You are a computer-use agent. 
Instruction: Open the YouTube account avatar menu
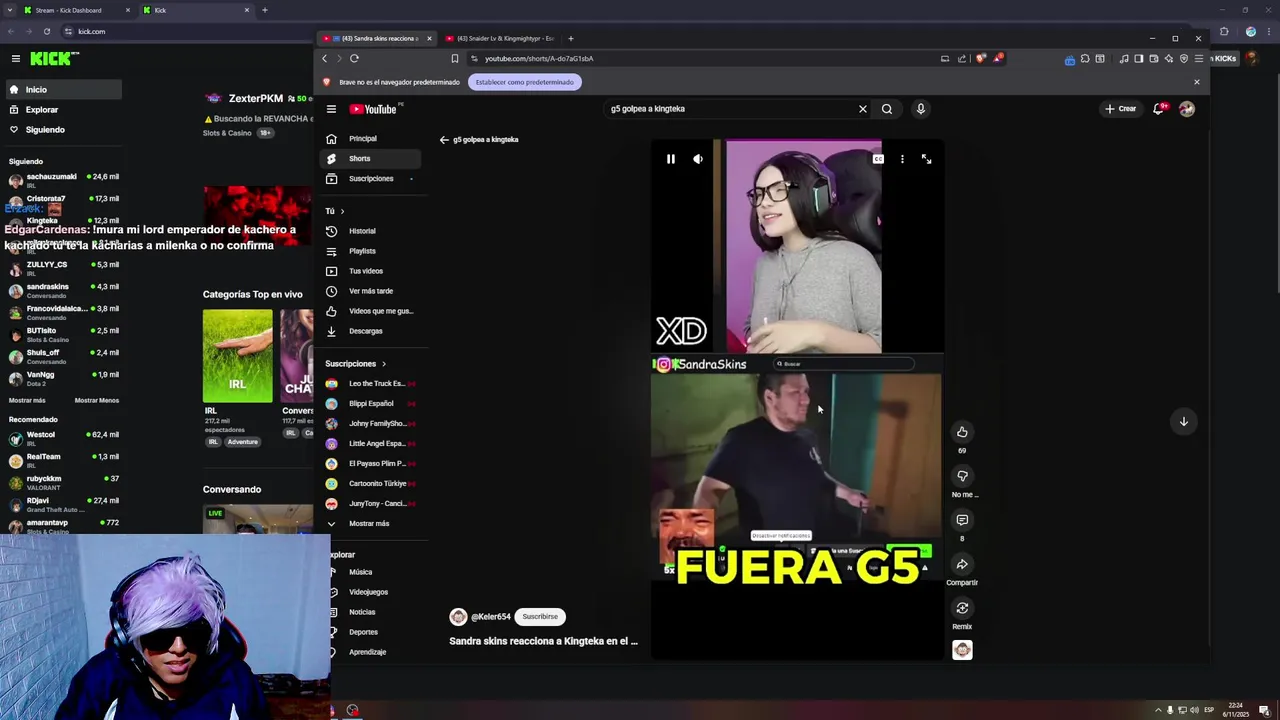pos(1187,109)
